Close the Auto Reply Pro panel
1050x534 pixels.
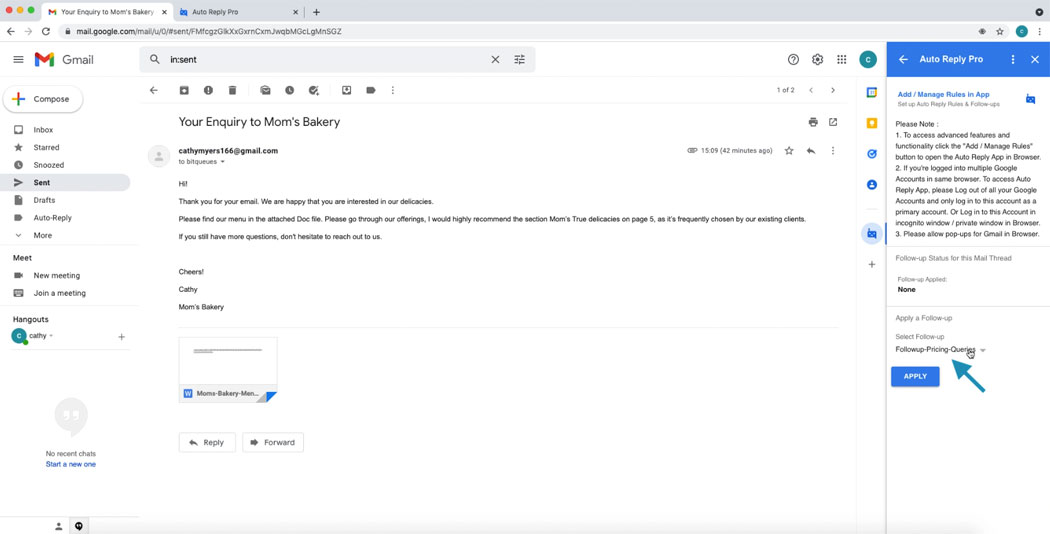pos(1035,60)
